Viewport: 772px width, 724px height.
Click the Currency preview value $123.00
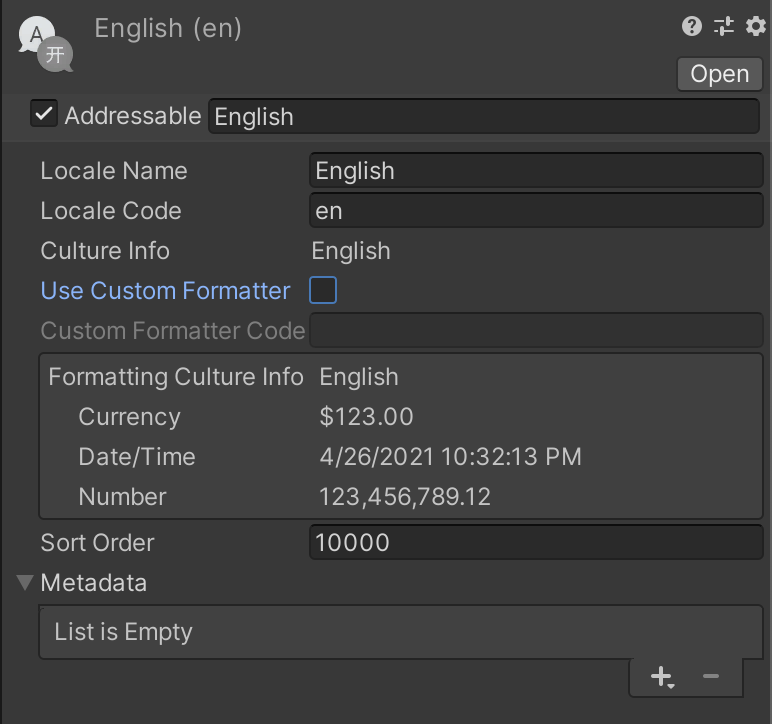(x=366, y=417)
